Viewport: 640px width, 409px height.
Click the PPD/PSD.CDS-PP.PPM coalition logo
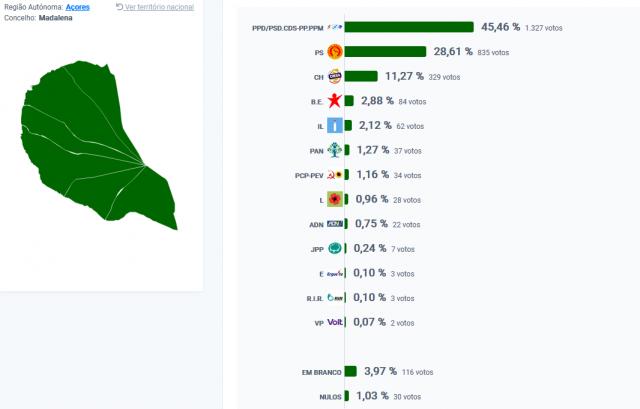[334, 27]
